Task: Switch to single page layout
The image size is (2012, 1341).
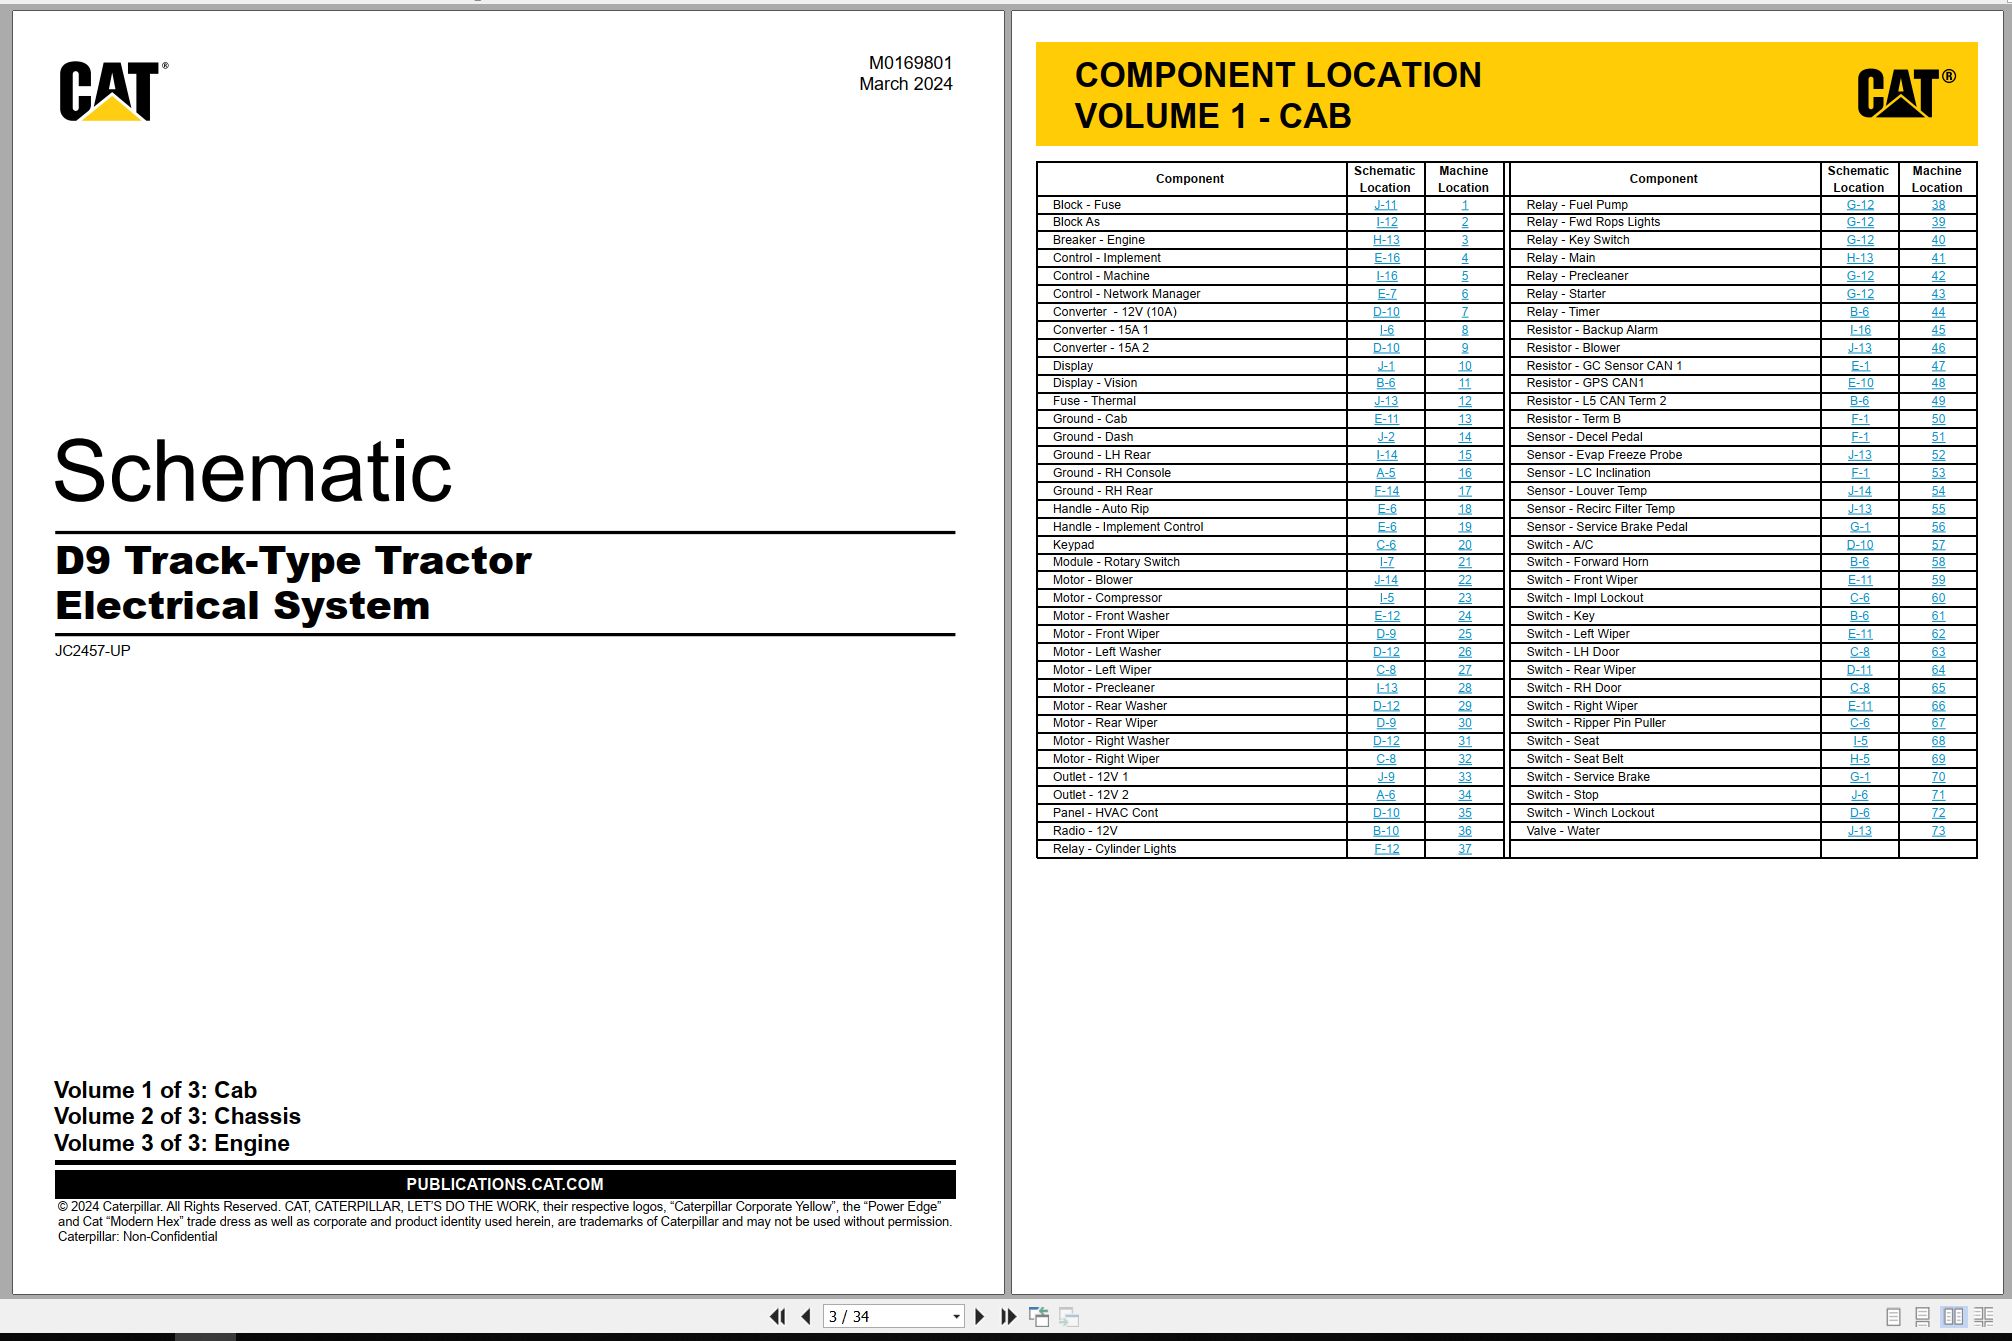Action: point(1893,1317)
